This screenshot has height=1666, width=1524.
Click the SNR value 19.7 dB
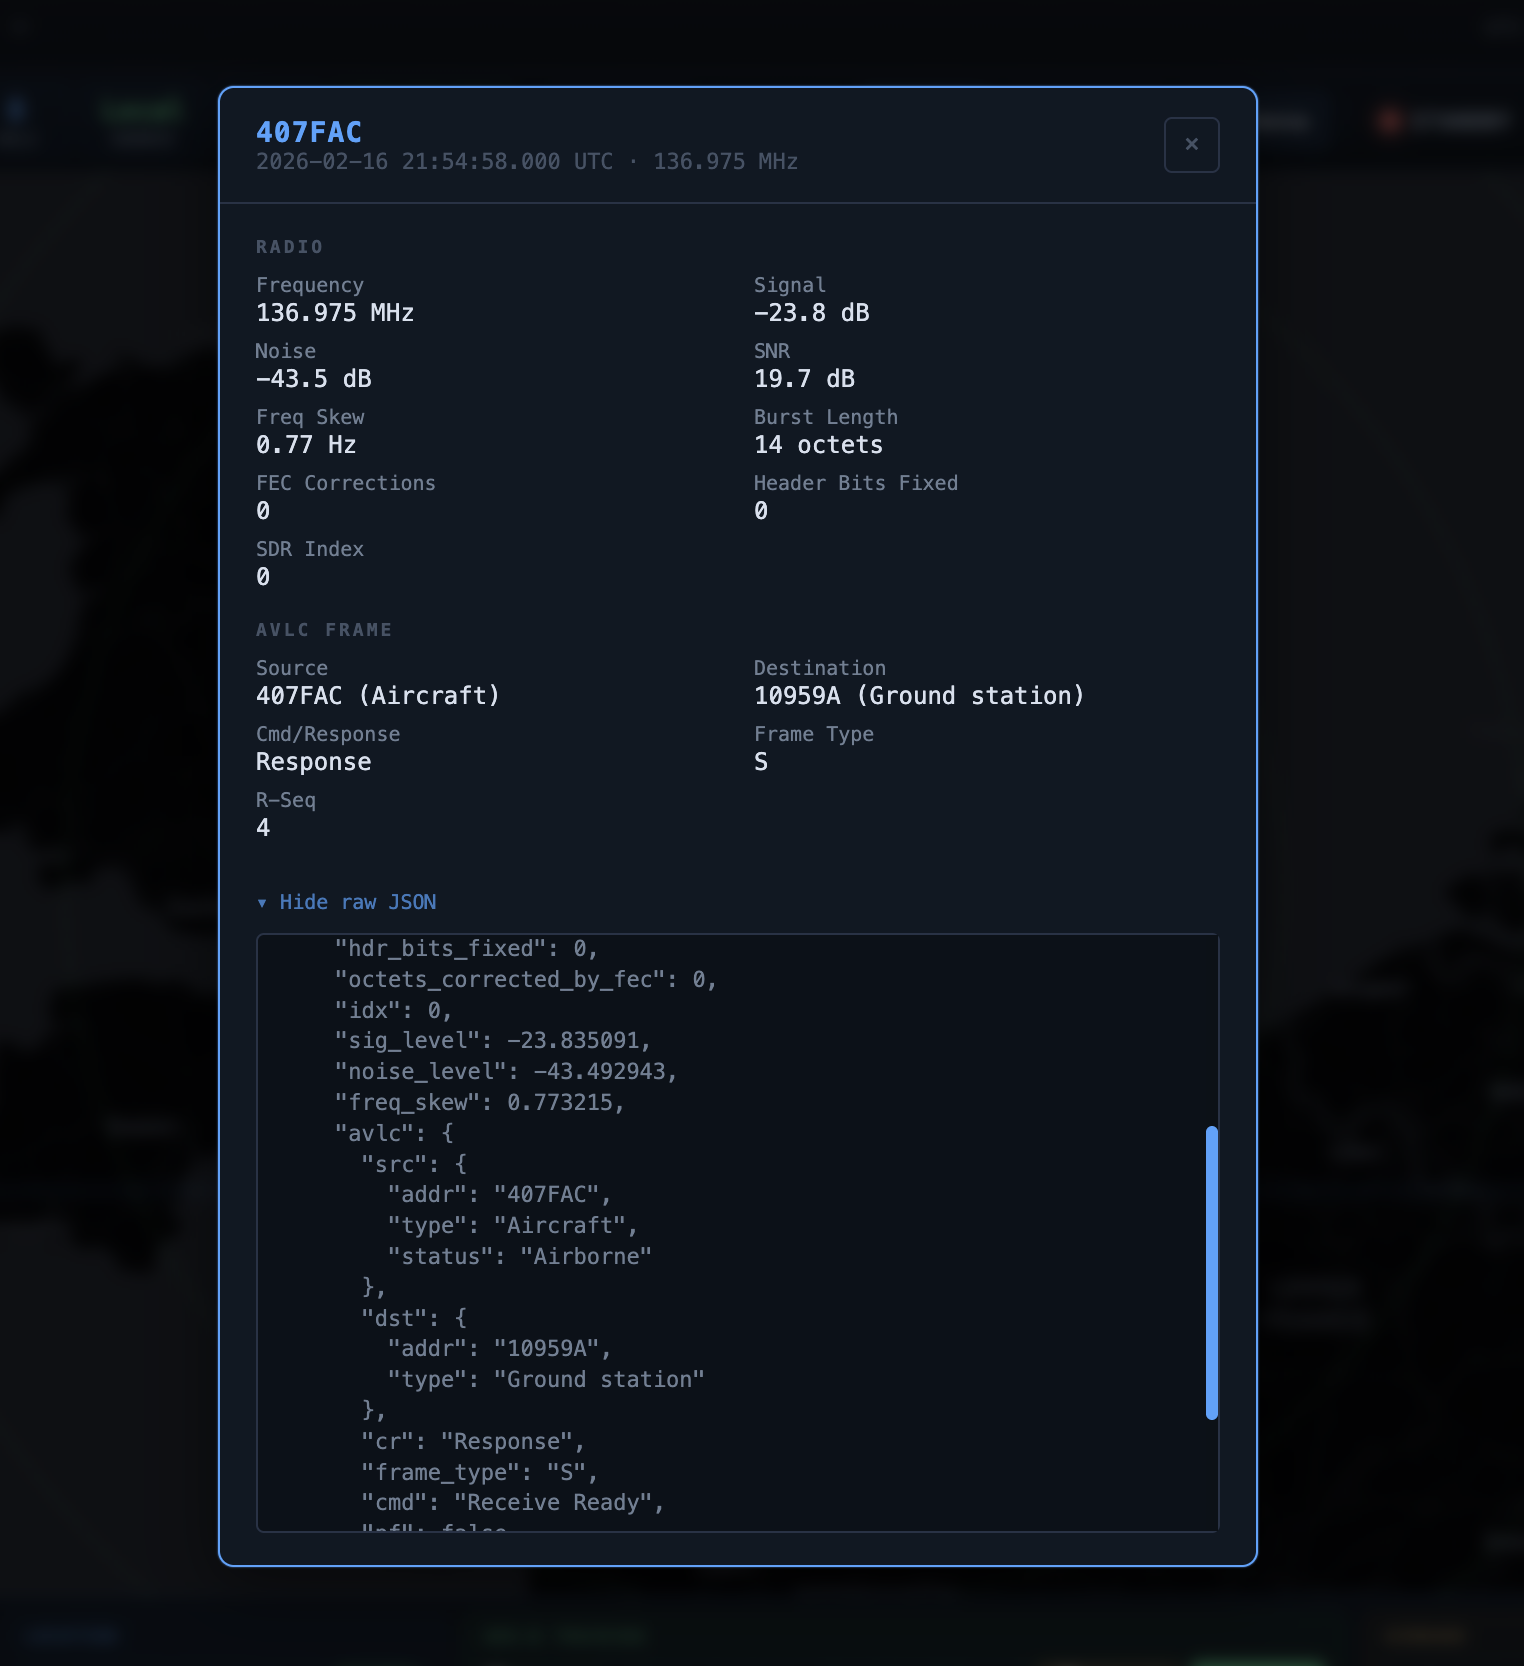(x=804, y=379)
